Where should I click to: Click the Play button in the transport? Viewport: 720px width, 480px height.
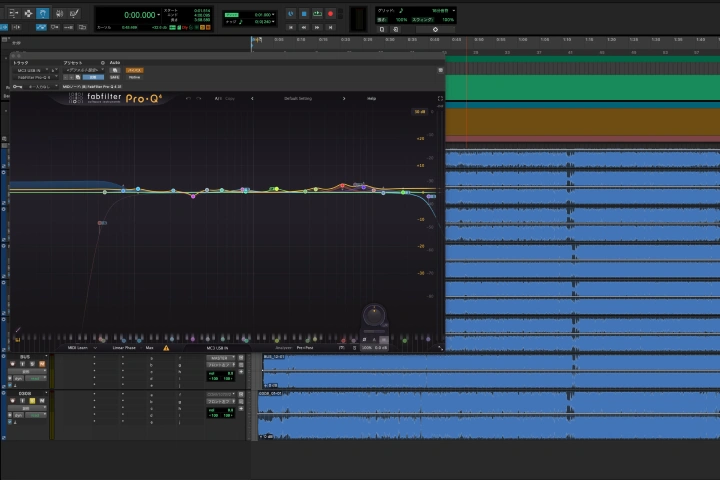pyautogui.click(x=317, y=14)
